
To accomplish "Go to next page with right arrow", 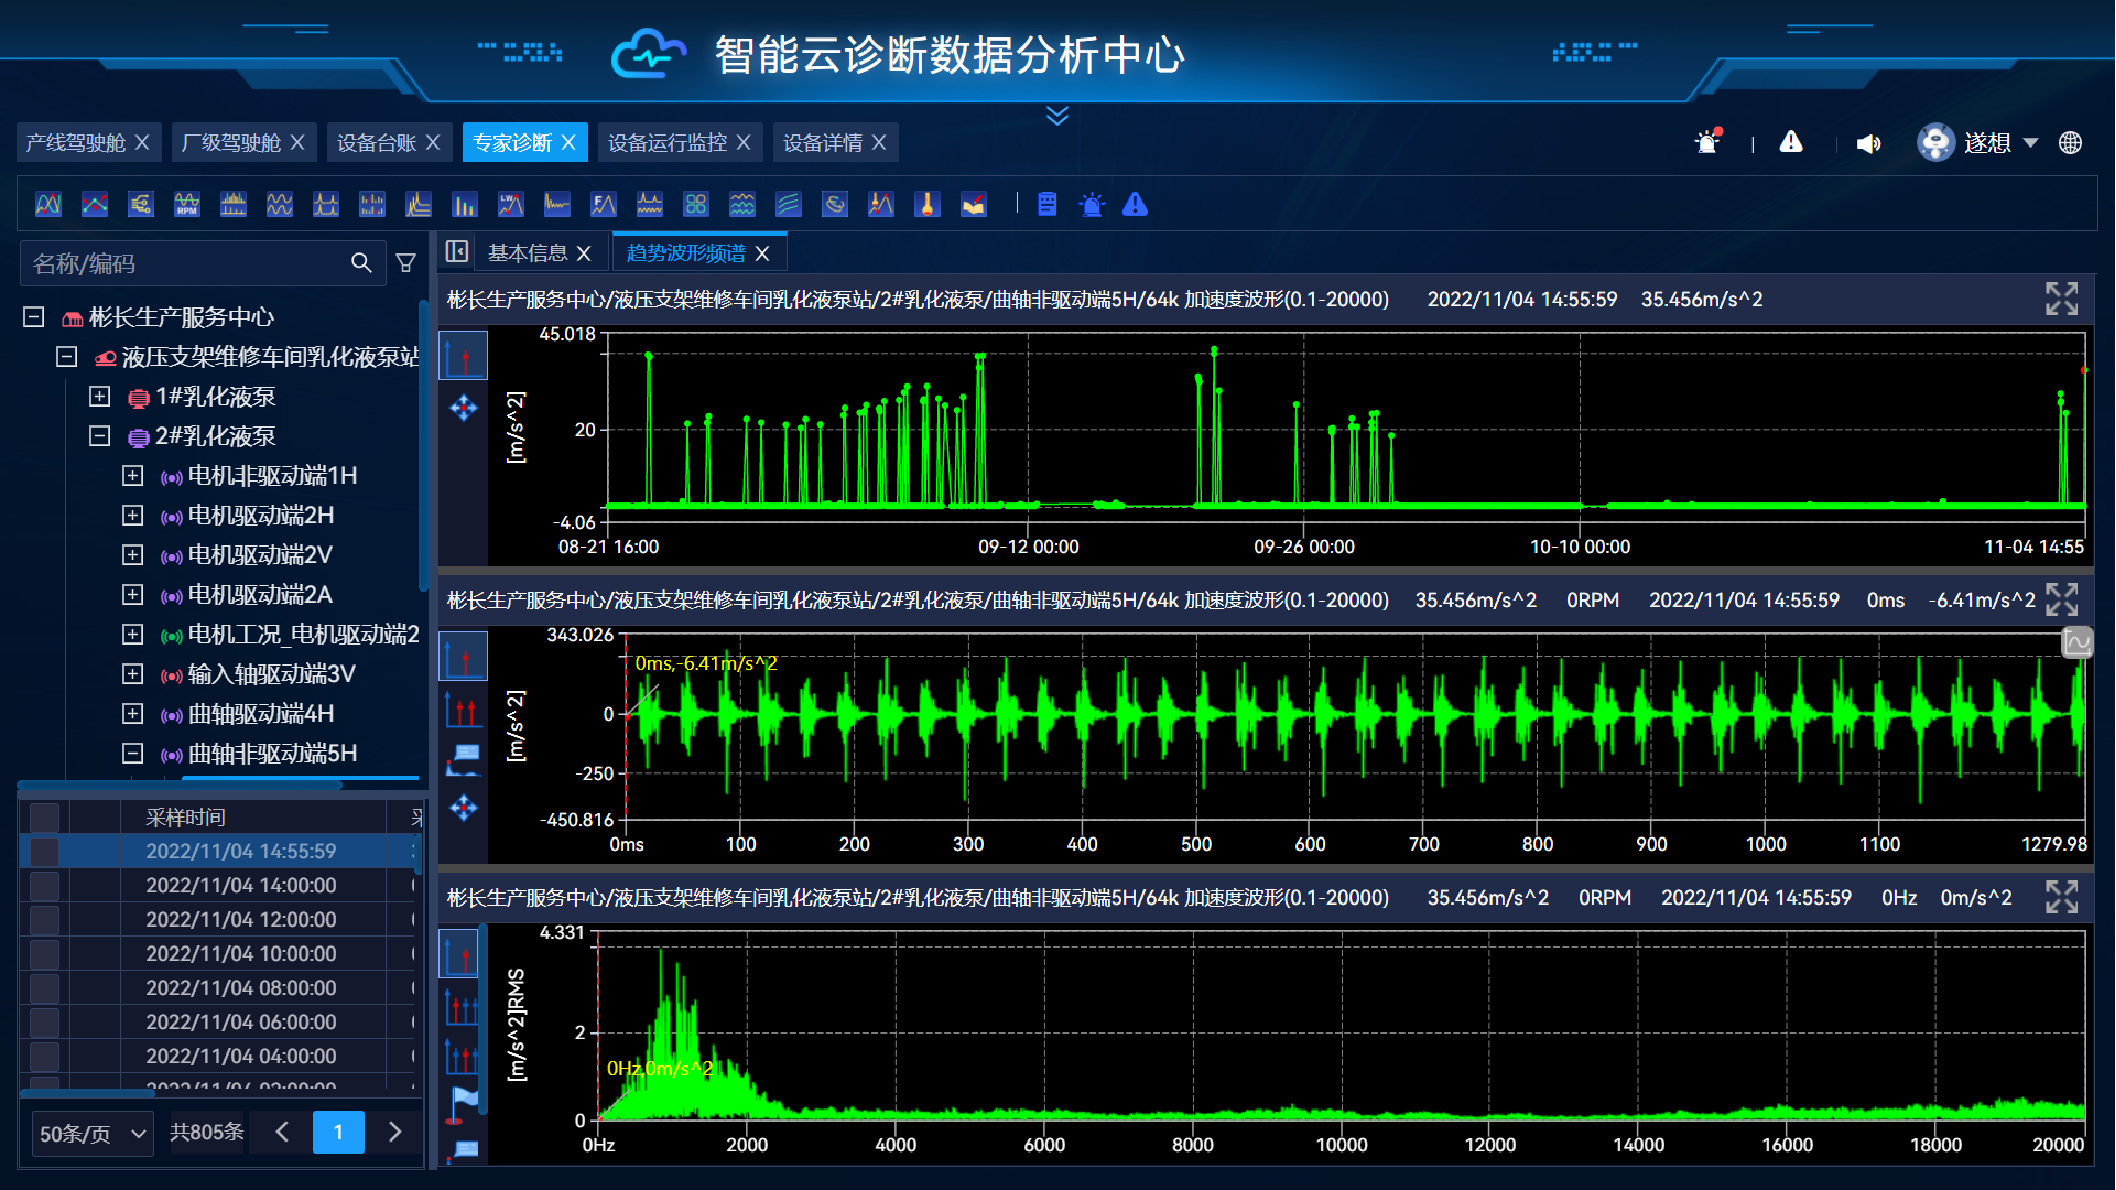I will pos(395,1132).
